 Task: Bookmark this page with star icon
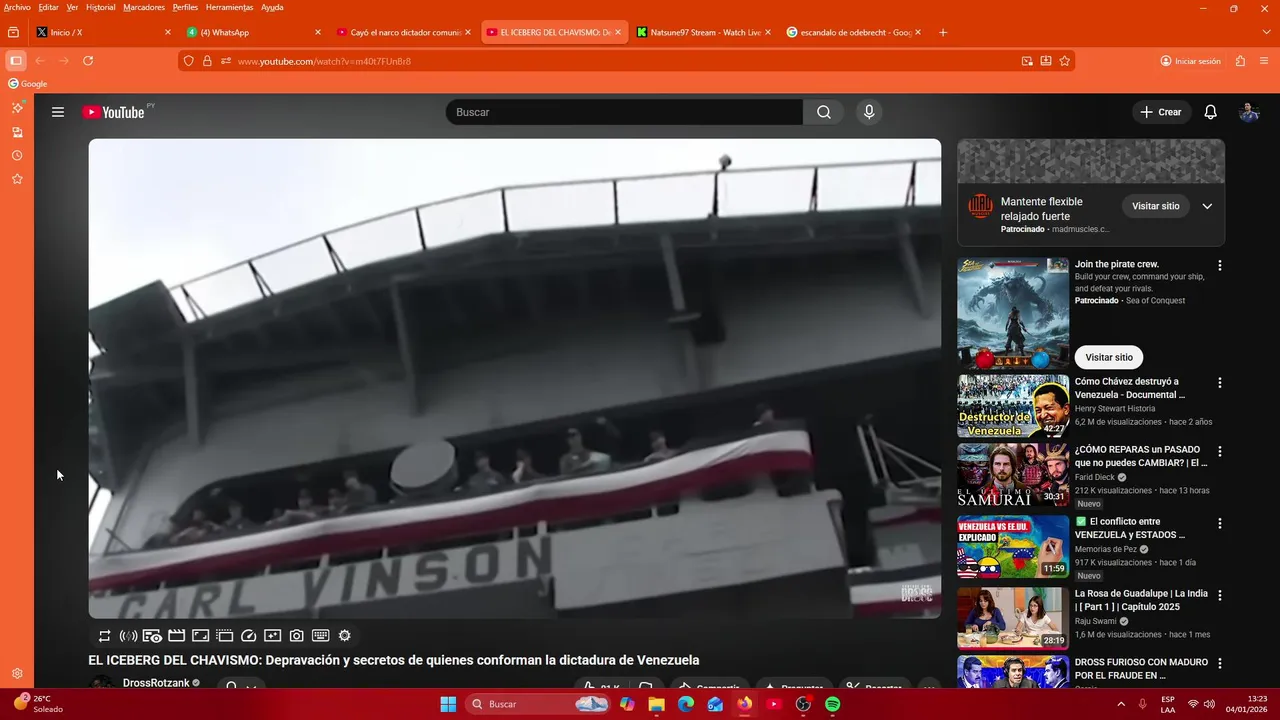(x=1065, y=61)
